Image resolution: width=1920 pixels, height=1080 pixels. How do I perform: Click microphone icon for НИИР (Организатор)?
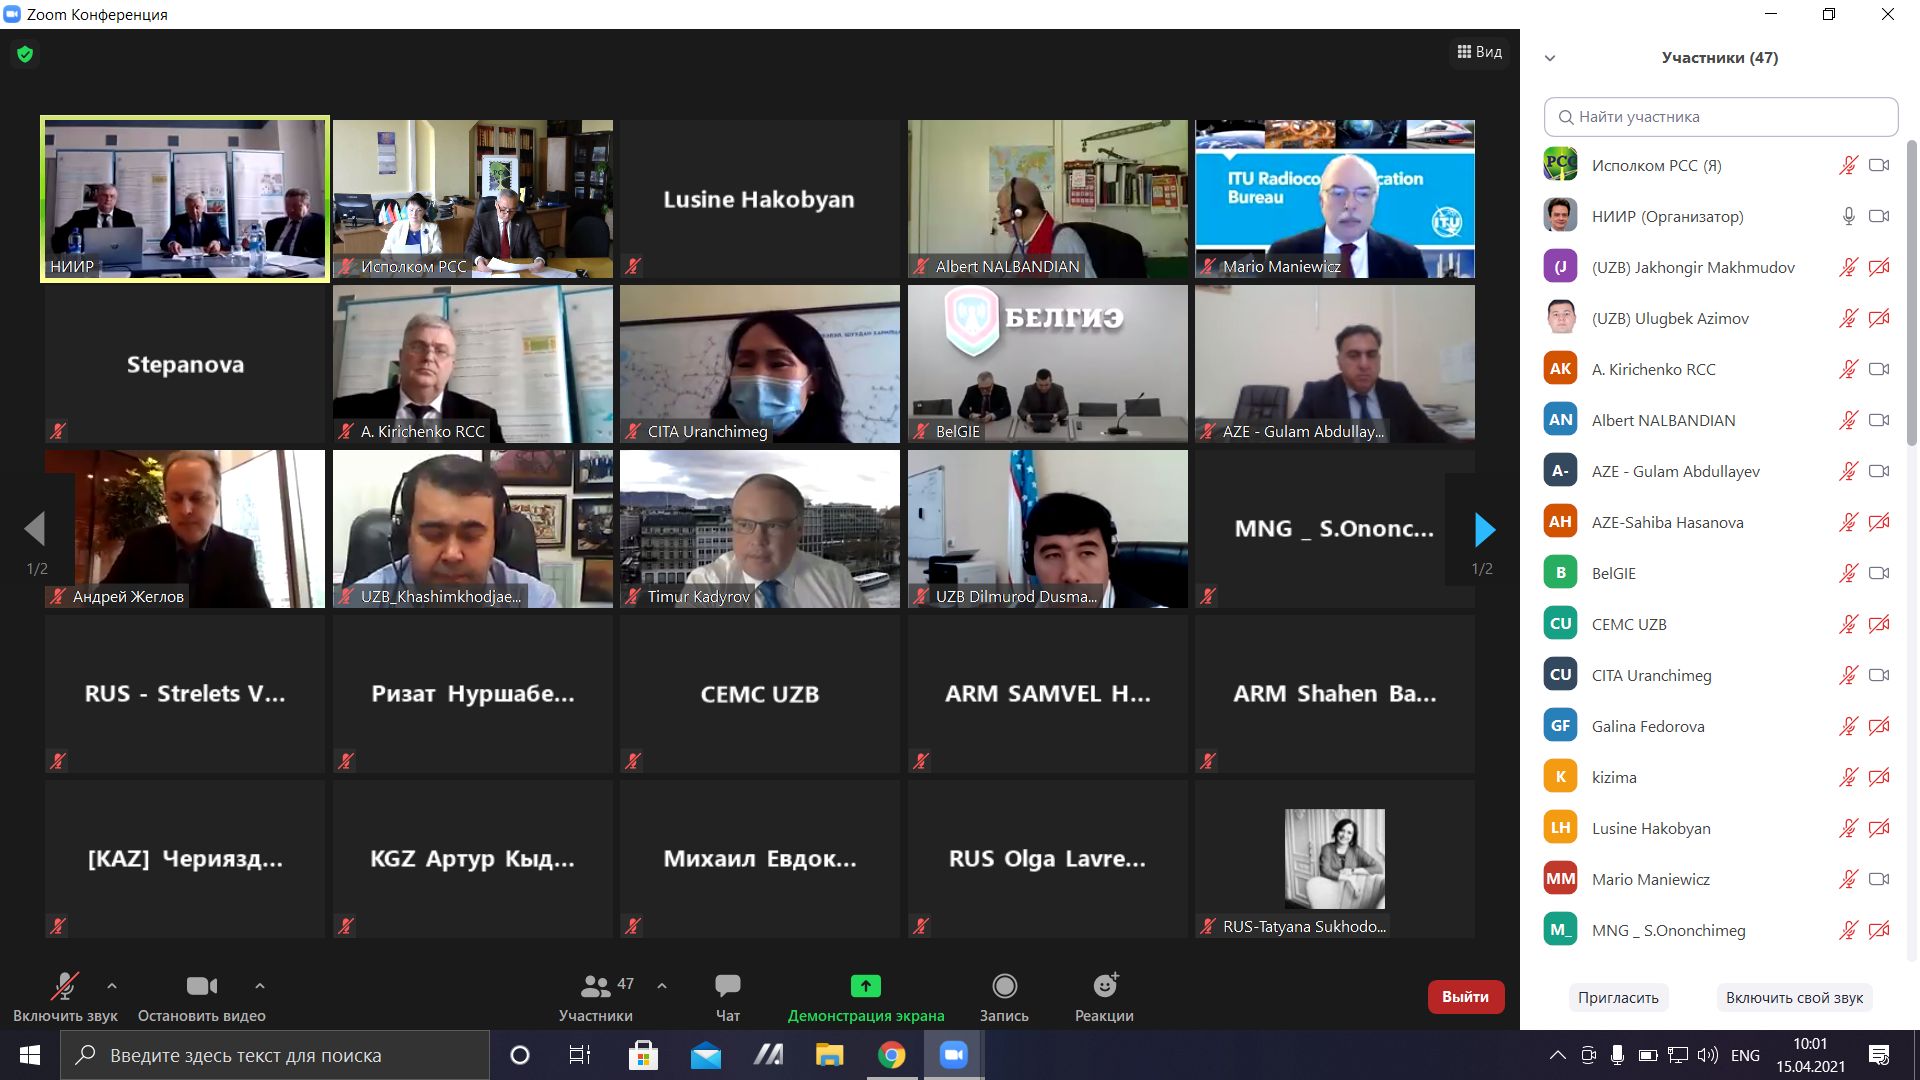1848,216
